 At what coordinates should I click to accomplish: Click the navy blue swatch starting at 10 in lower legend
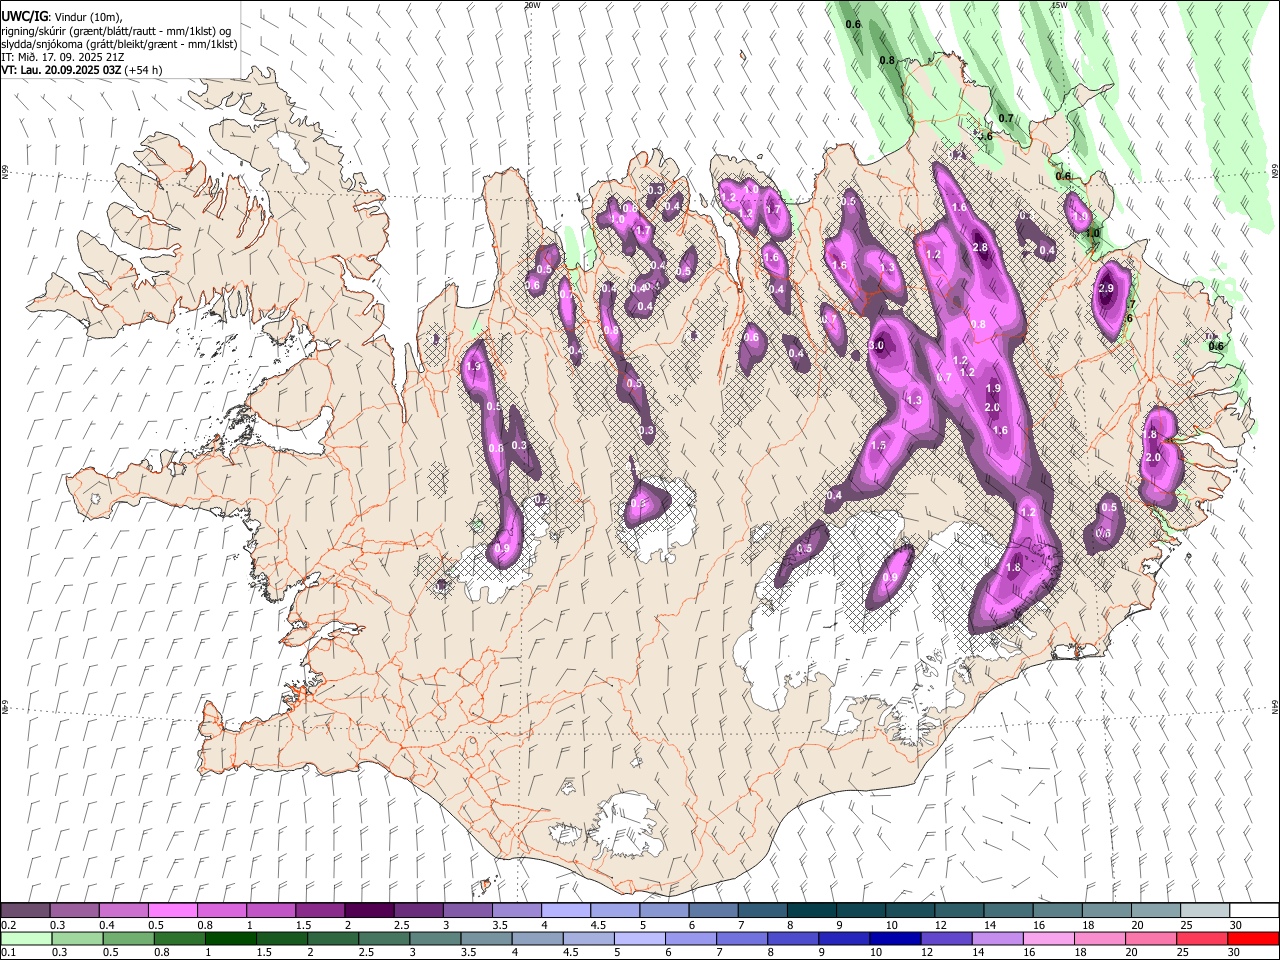point(894,938)
